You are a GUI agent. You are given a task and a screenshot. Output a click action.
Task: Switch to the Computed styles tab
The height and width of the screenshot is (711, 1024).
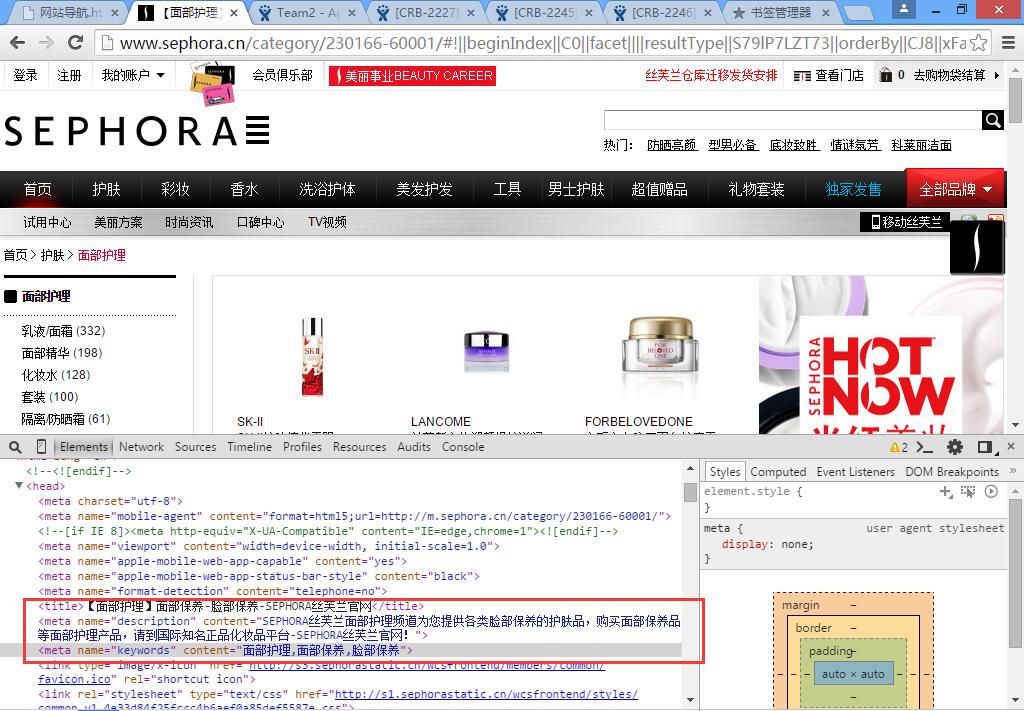777,472
